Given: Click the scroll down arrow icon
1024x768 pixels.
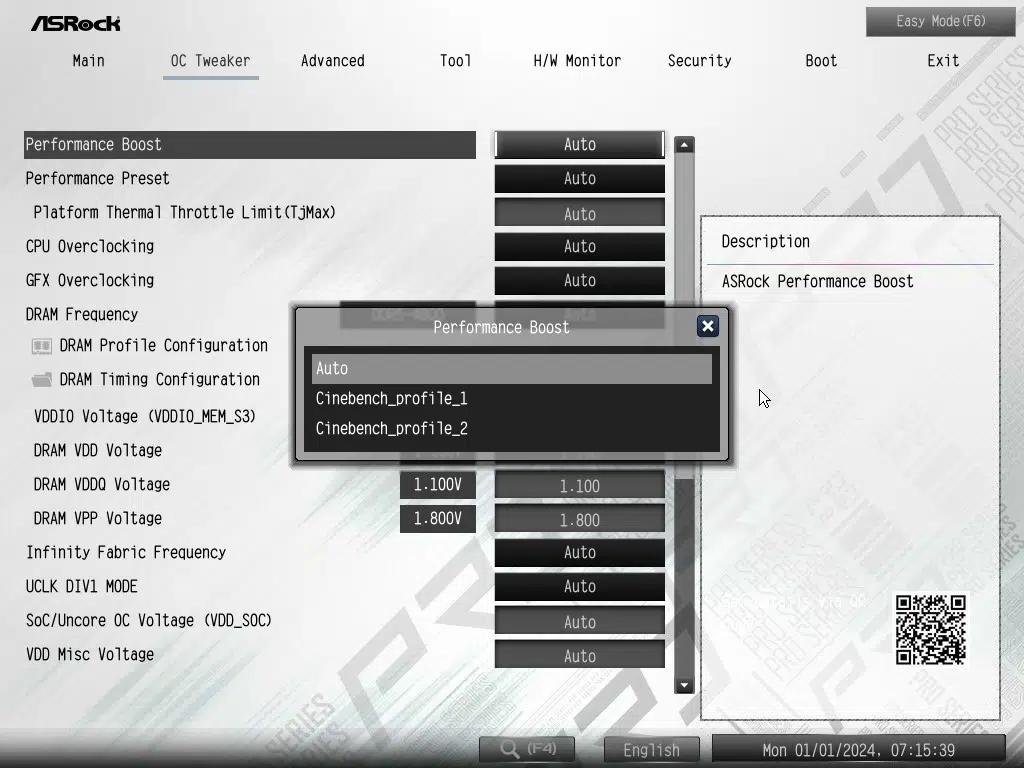Looking at the screenshot, I should (684, 685).
